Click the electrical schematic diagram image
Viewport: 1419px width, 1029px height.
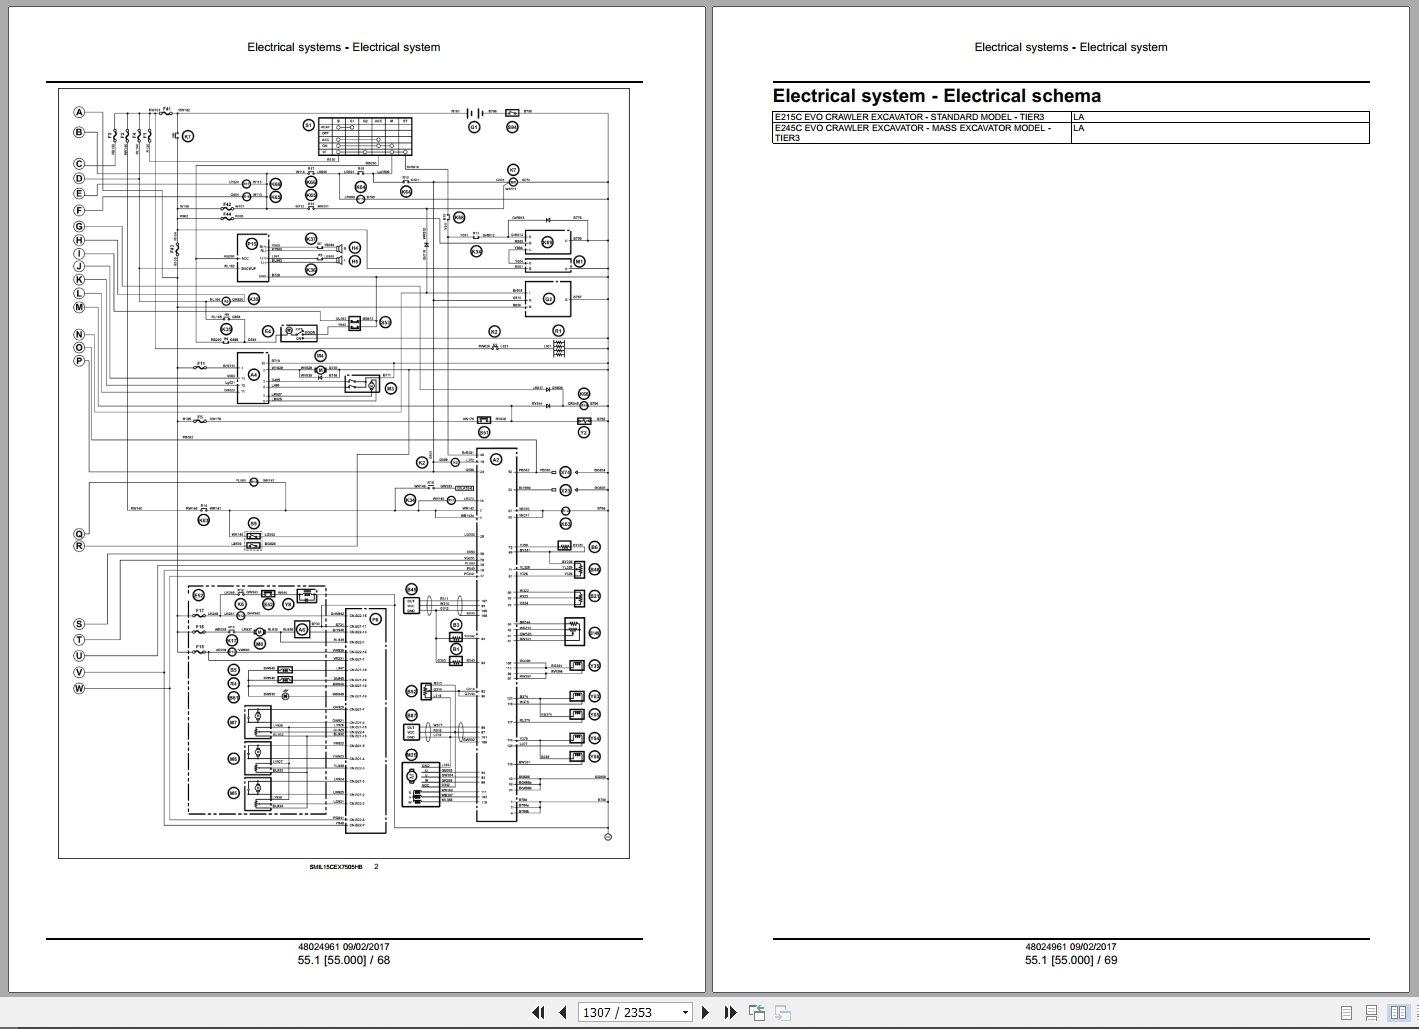[x=343, y=473]
